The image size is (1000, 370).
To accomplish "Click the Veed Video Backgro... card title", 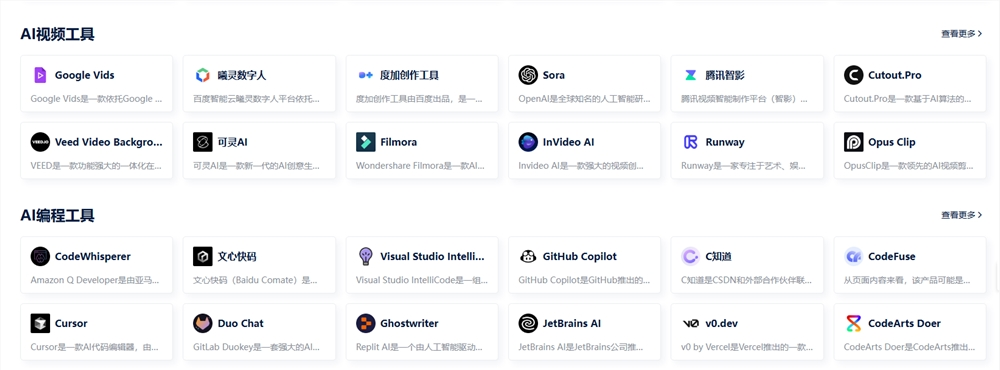I will coord(108,142).
